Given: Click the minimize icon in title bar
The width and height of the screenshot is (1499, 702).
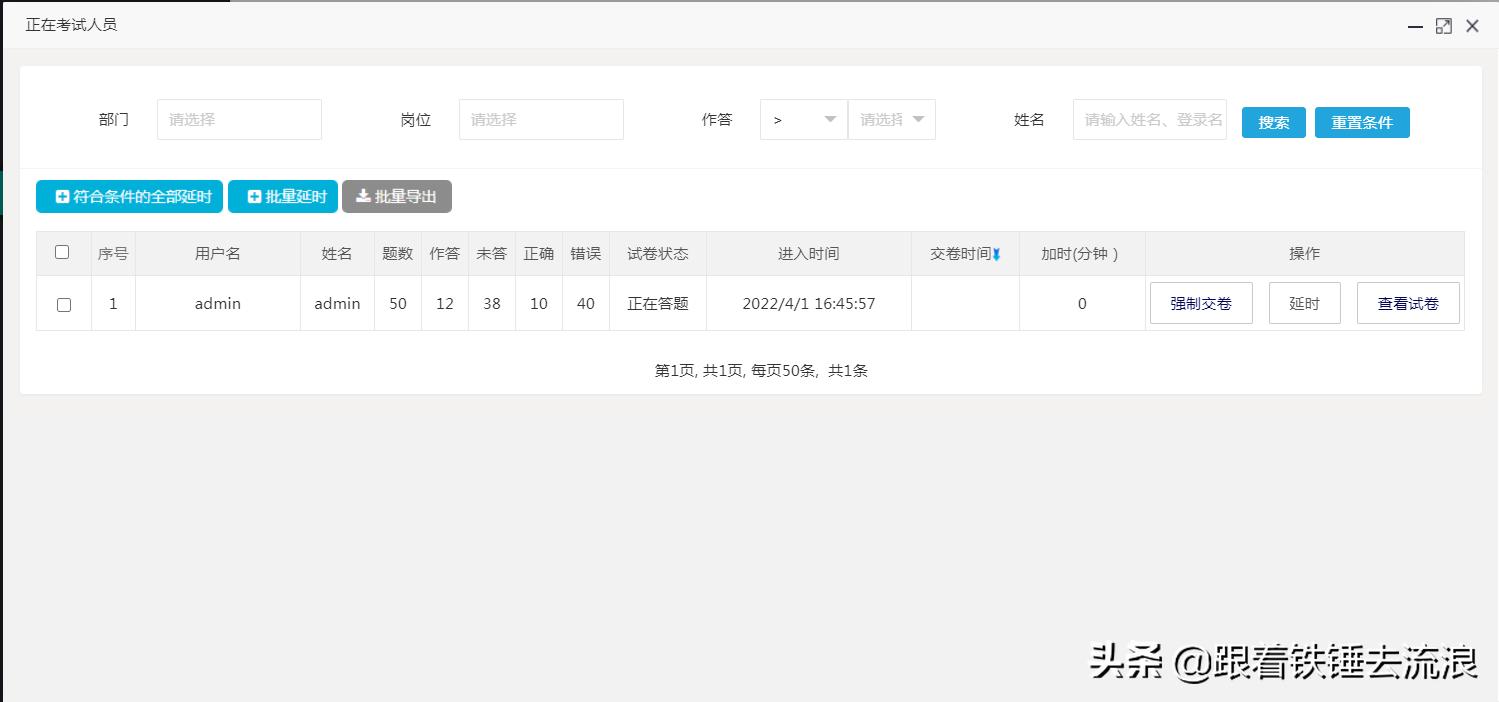Looking at the screenshot, I should tap(1413, 25).
